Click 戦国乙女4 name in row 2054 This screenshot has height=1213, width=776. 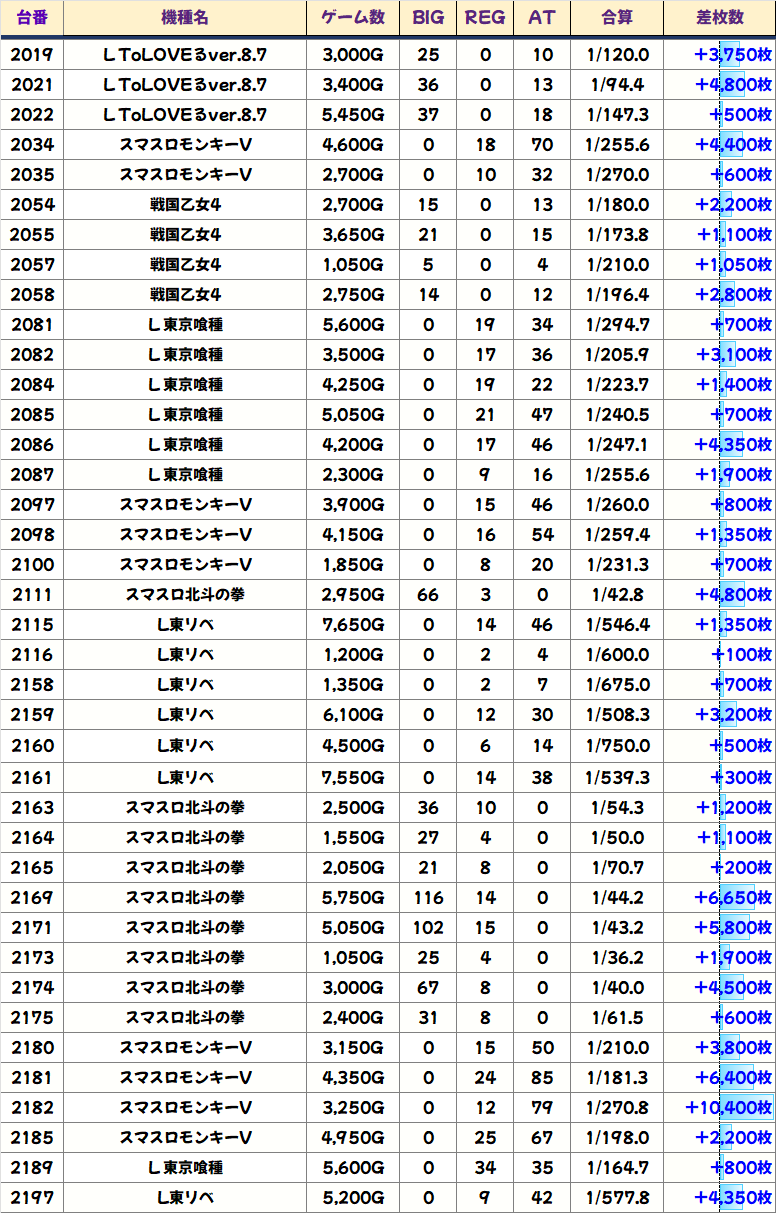click(x=185, y=205)
